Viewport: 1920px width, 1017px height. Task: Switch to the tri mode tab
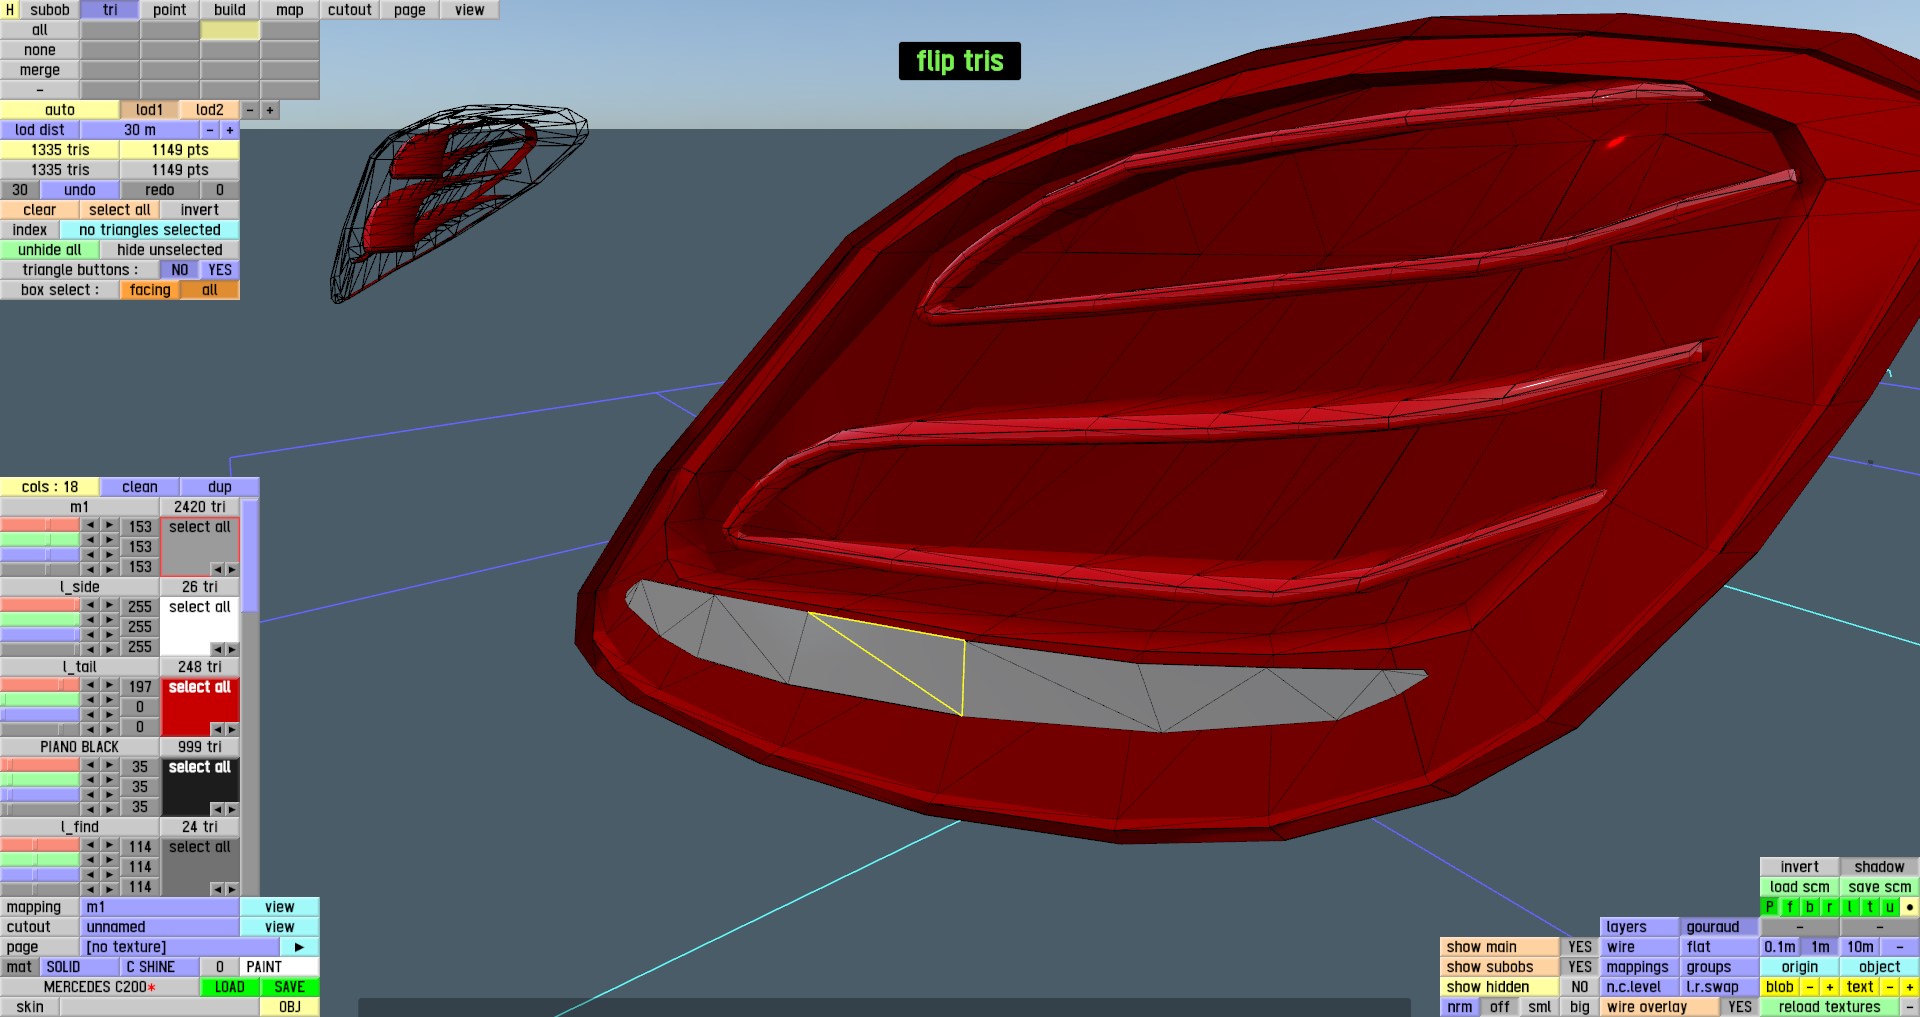click(110, 10)
